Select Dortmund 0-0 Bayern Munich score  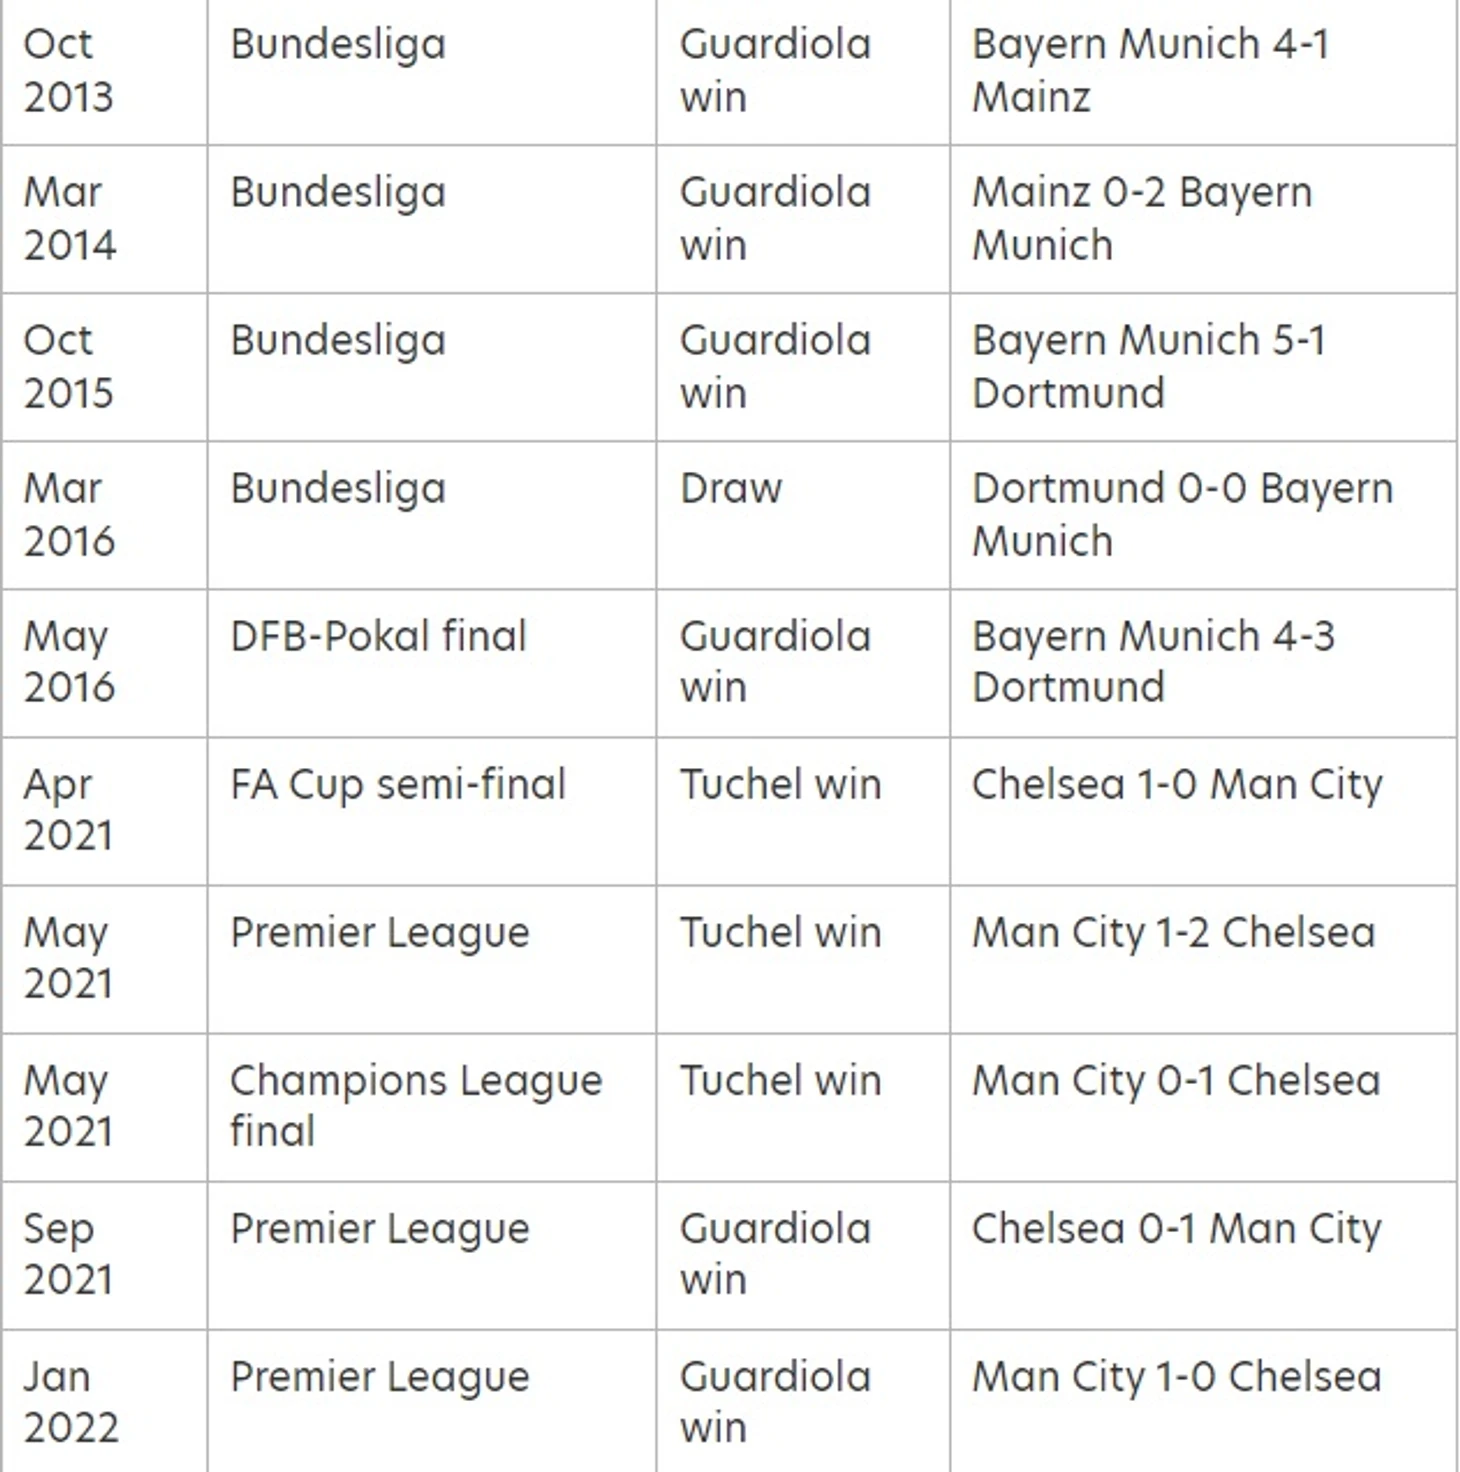pos(1182,514)
